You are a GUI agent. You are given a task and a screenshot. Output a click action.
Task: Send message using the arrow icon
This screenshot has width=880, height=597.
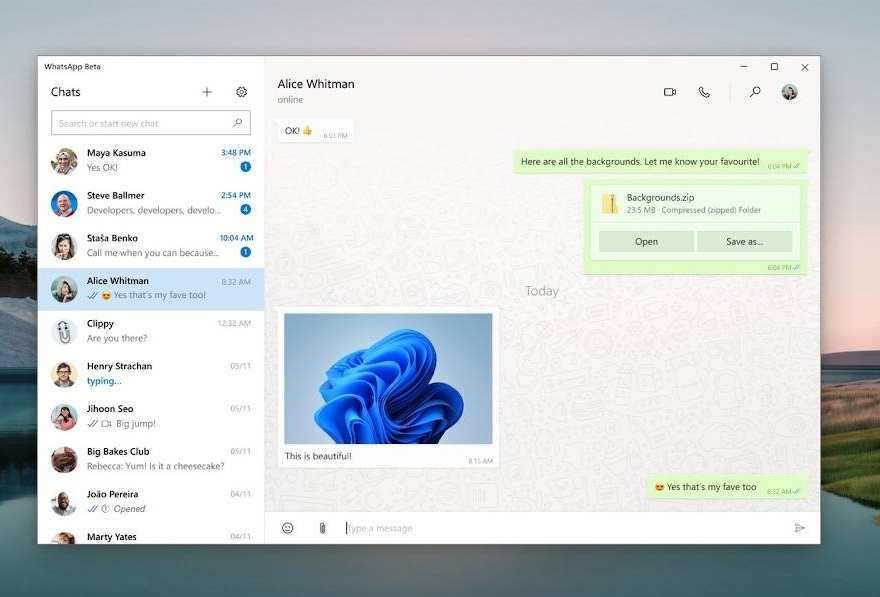point(800,528)
